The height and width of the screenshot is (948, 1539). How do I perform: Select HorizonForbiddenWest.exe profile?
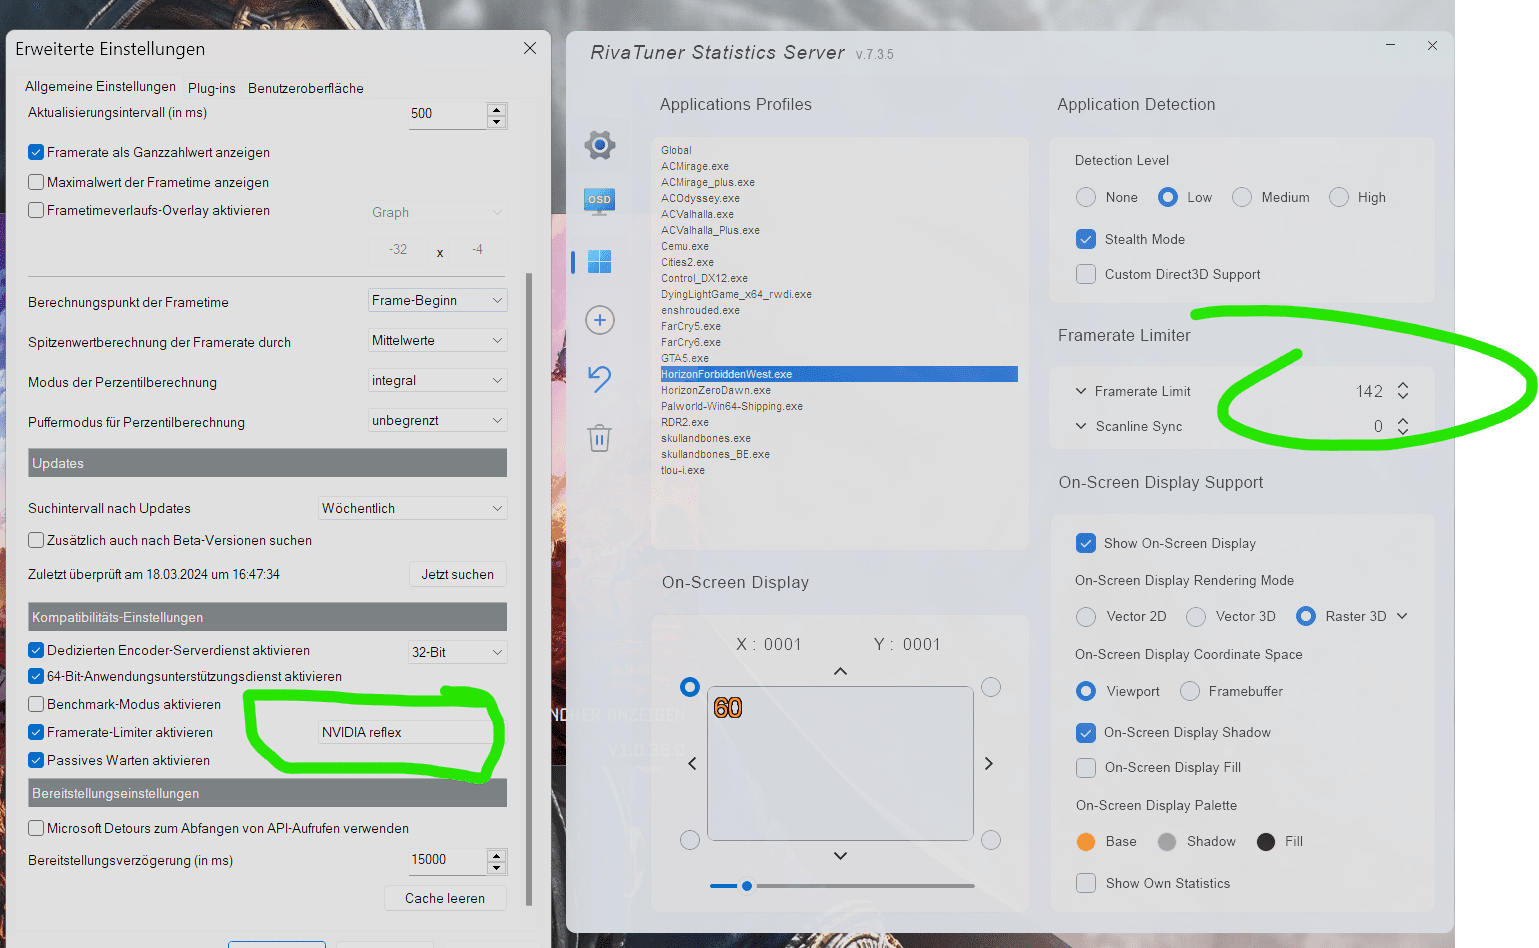839,374
